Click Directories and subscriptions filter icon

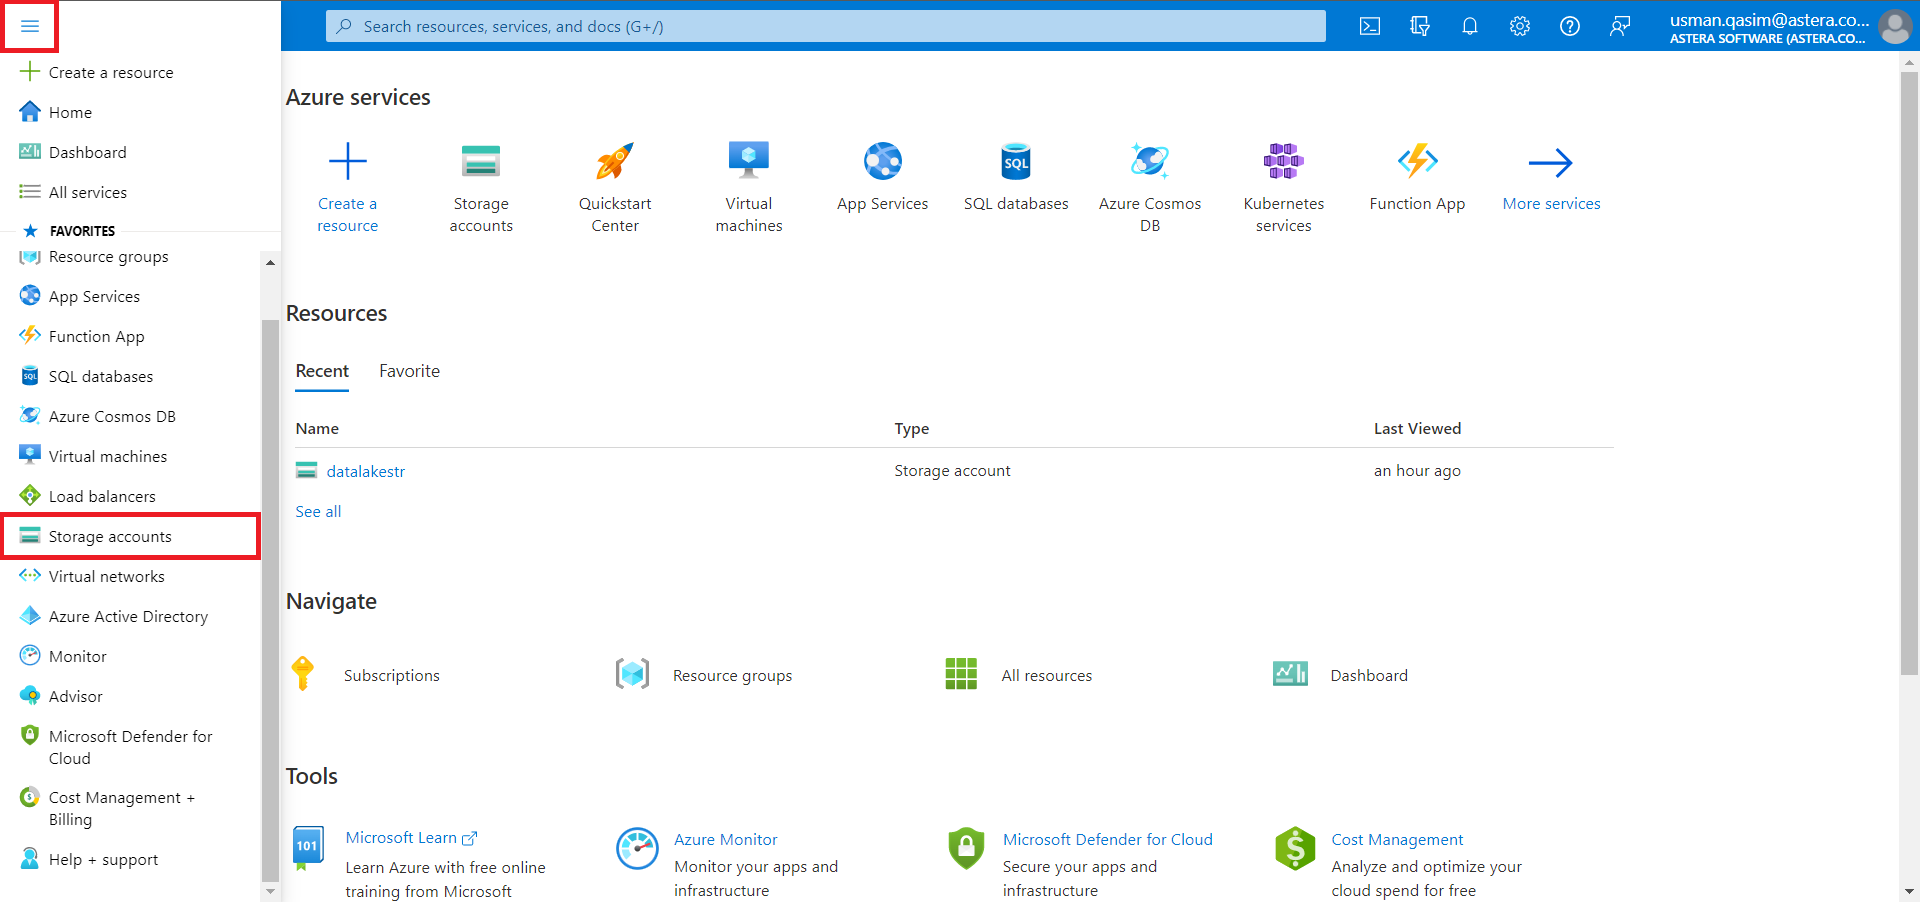(x=1419, y=26)
